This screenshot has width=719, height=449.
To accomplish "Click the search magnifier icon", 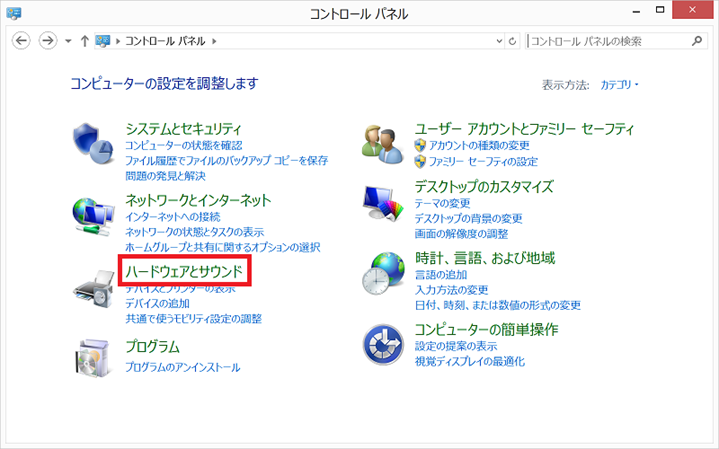I will tap(697, 41).
